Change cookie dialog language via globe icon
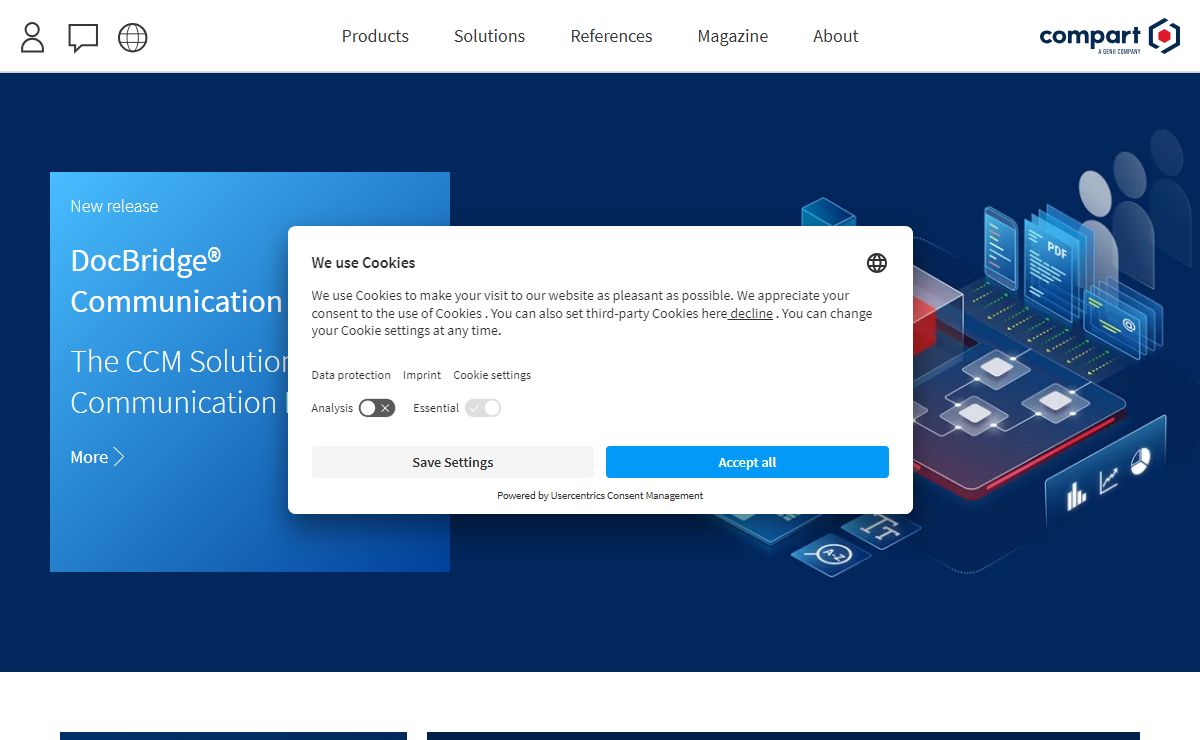Viewport: 1200px width, 740px height. coord(877,263)
